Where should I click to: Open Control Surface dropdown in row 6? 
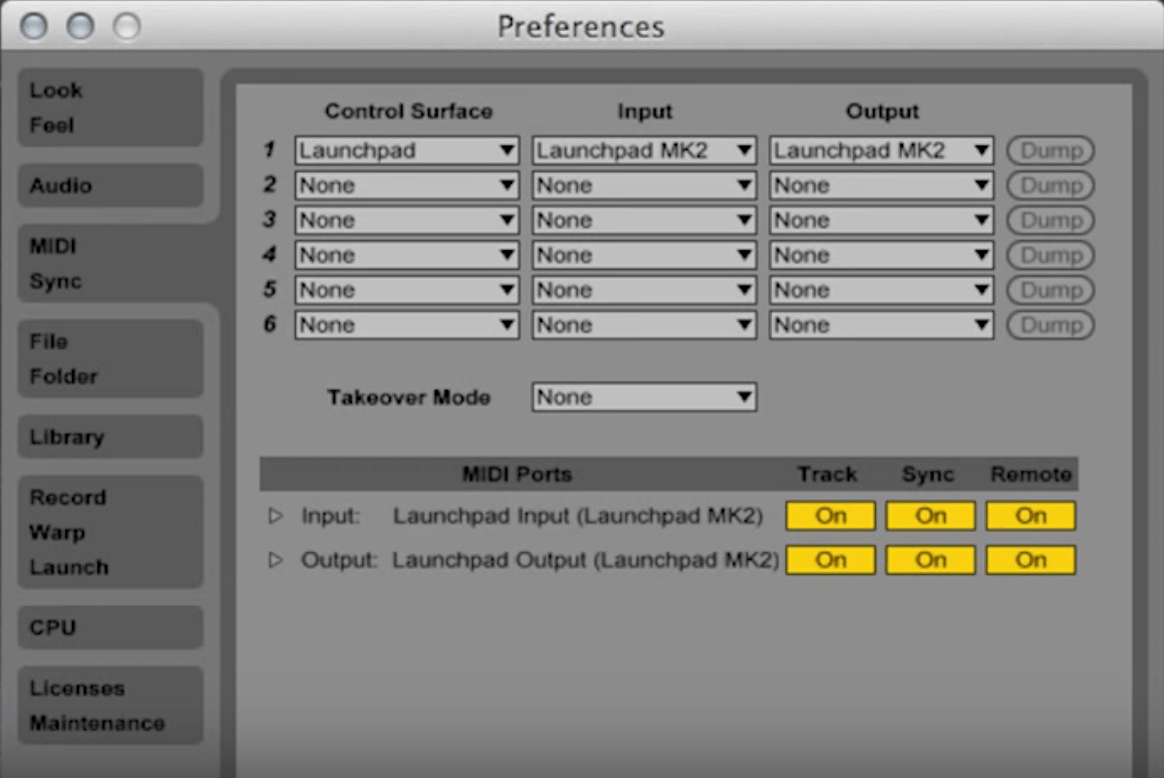pos(407,325)
